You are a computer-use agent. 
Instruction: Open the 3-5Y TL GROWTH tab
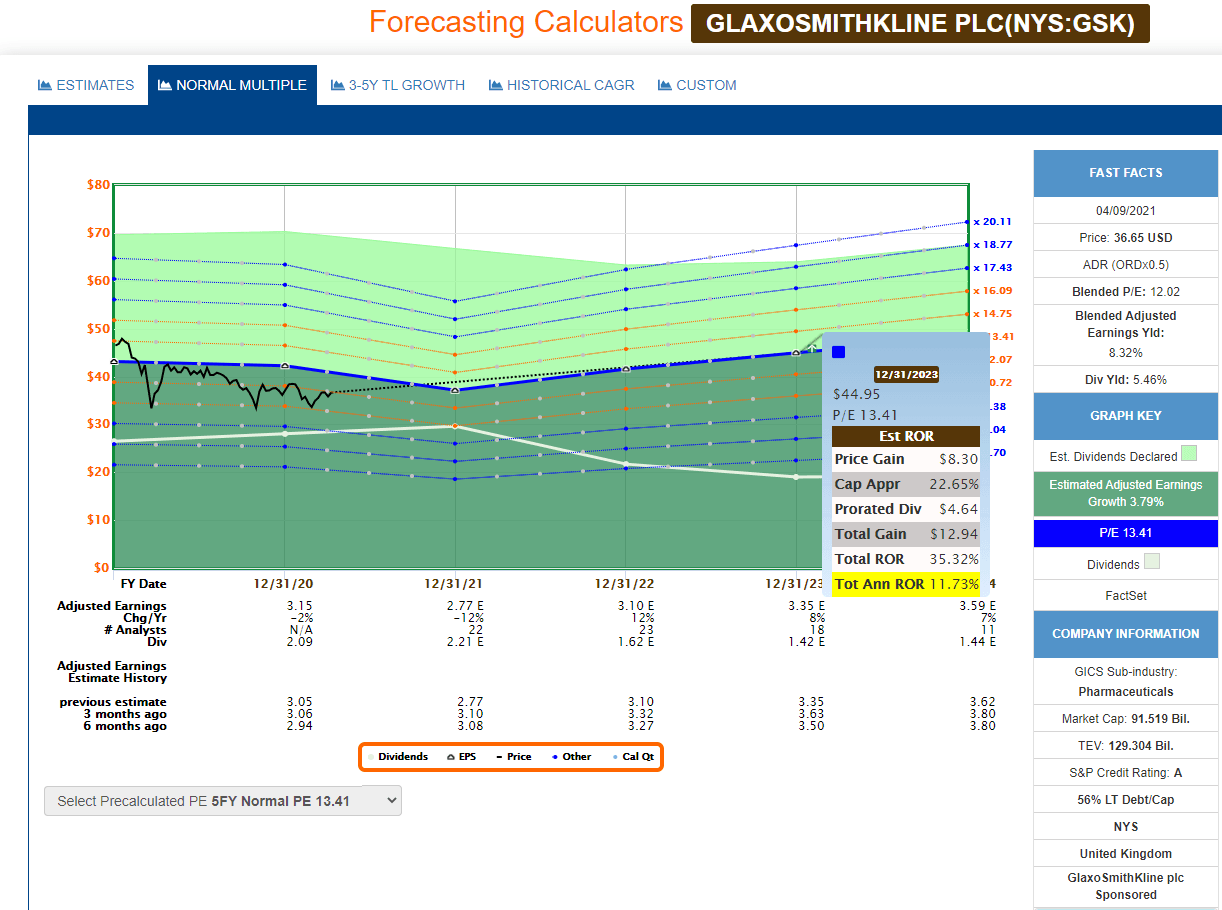[x=396, y=85]
